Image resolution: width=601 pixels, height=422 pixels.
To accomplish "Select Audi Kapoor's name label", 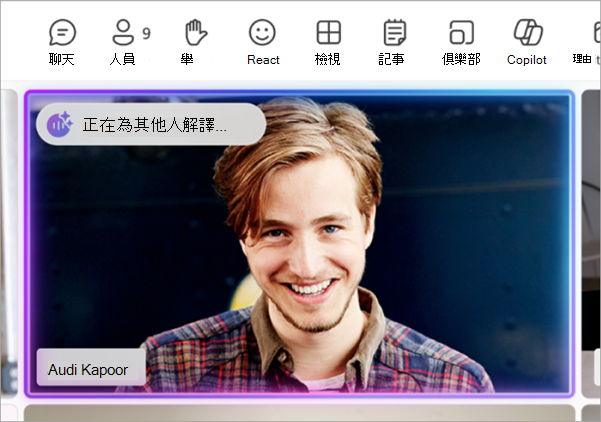I will tap(91, 369).
